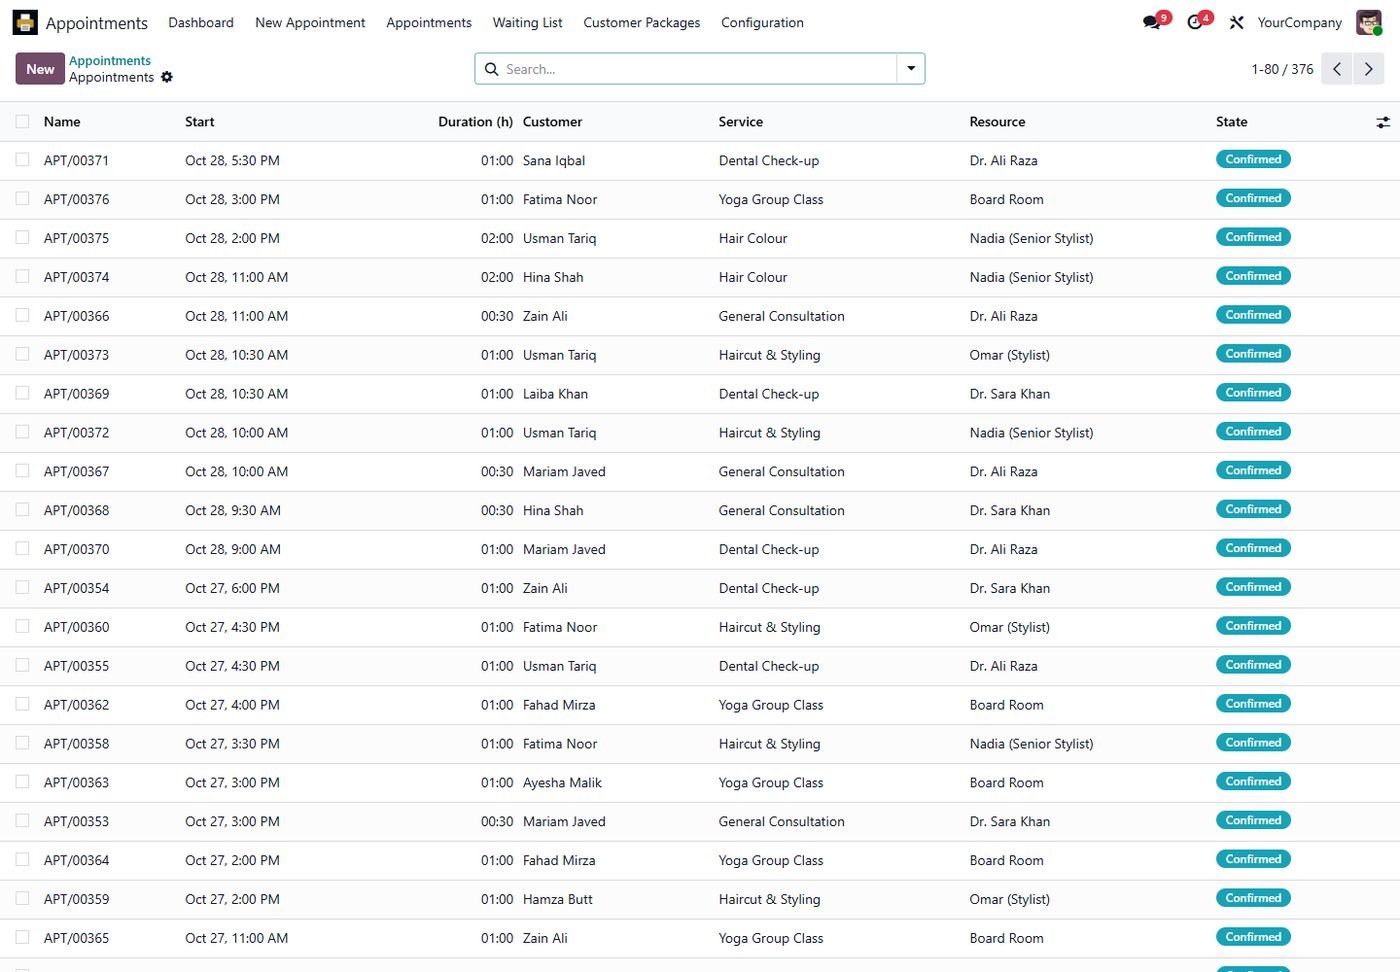Tick the checkbox for APT/00376
The width and height of the screenshot is (1400, 972).
[22, 199]
